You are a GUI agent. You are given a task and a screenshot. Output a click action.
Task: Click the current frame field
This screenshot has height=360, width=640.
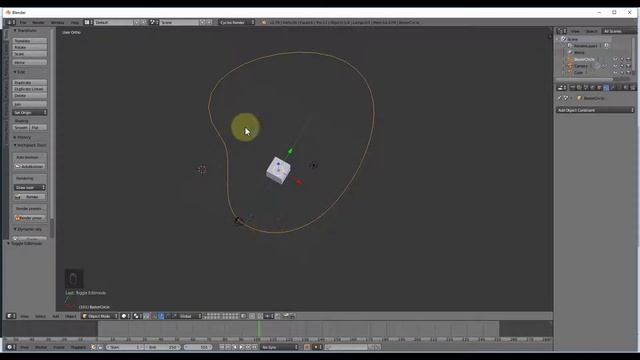(198, 347)
